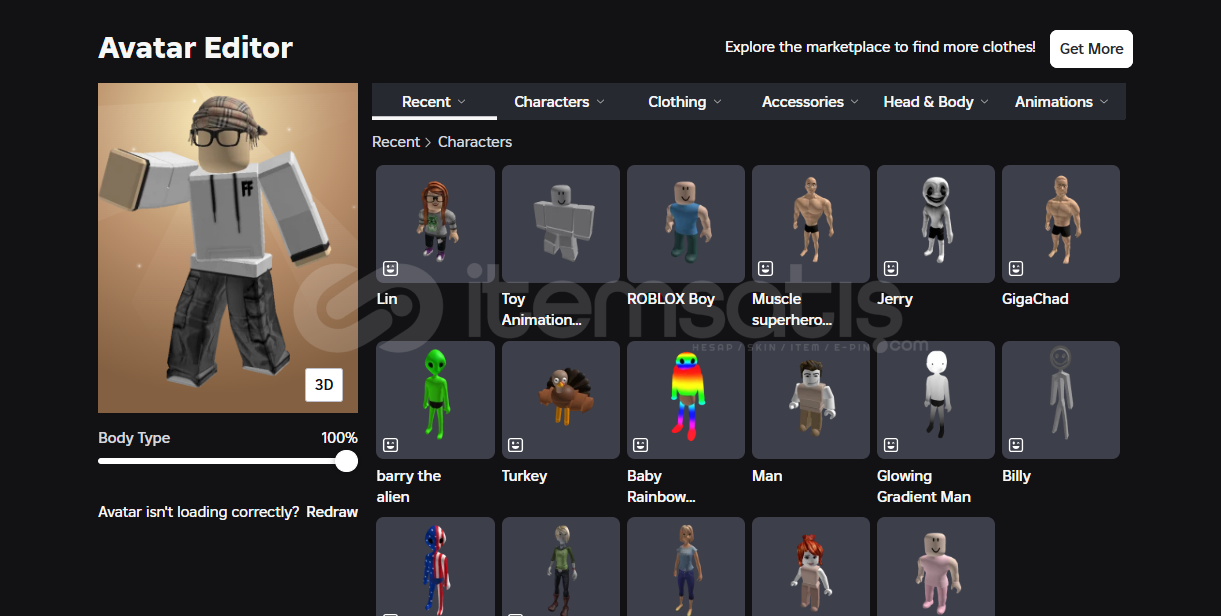Image resolution: width=1221 pixels, height=616 pixels.
Task: Click the avatar preview image
Action: [x=228, y=248]
